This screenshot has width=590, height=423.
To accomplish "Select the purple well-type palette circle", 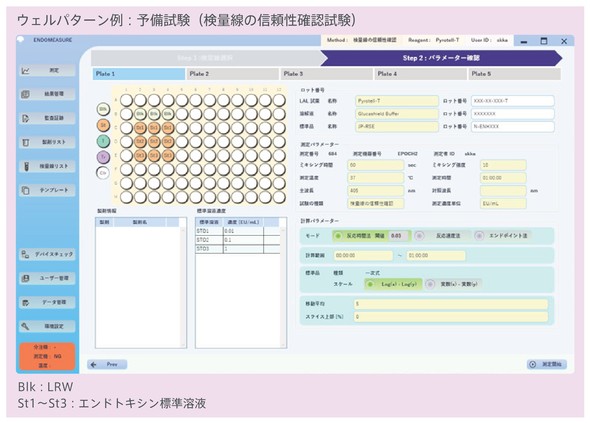I will point(103,157).
